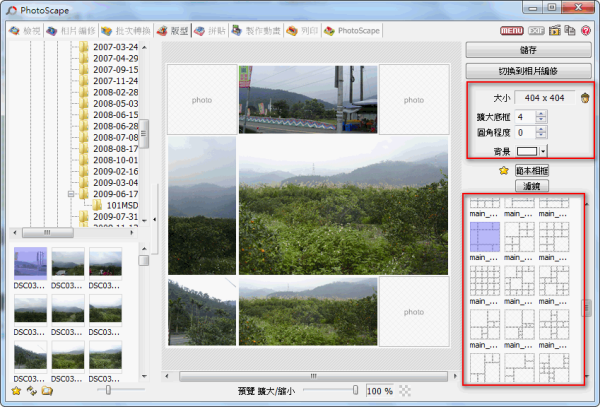Click the folder clapboard icon next to EXIF

click(554, 31)
